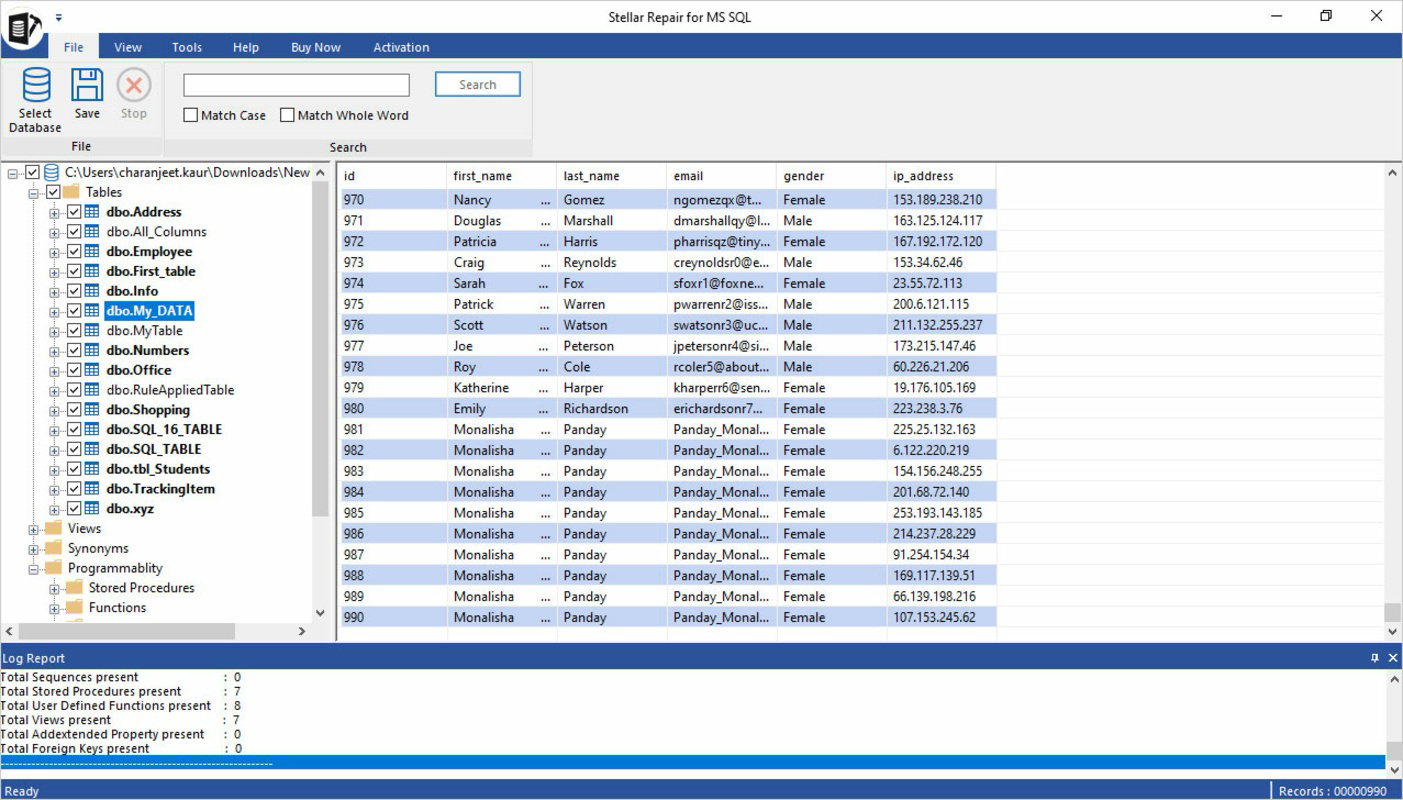Pin the Log Report panel

coord(1375,658)
